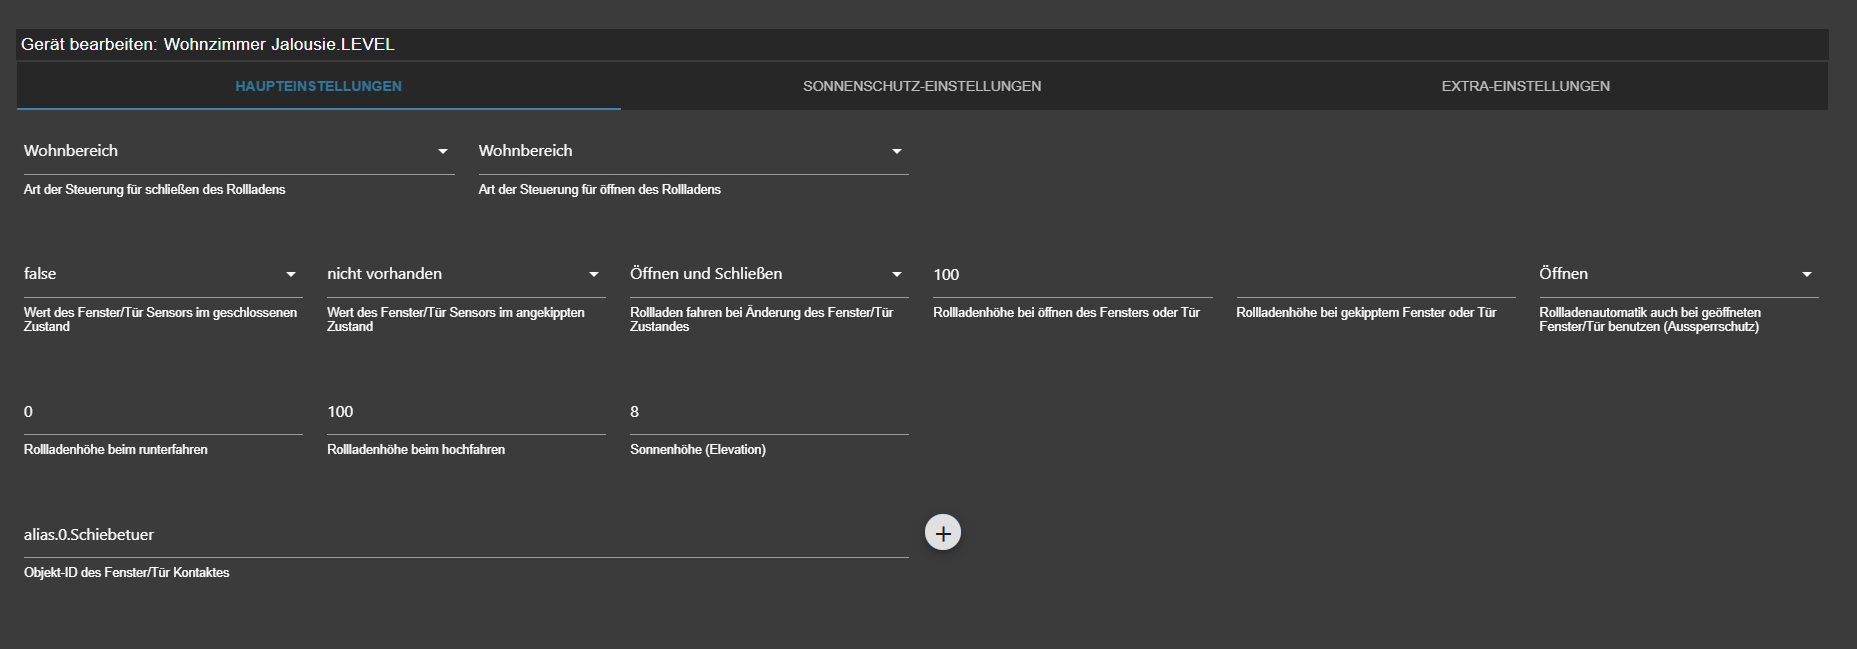The width and height of the screenshot is (1857, 649).
Task: Click the shutter height when lowering field
Action: 162,412
